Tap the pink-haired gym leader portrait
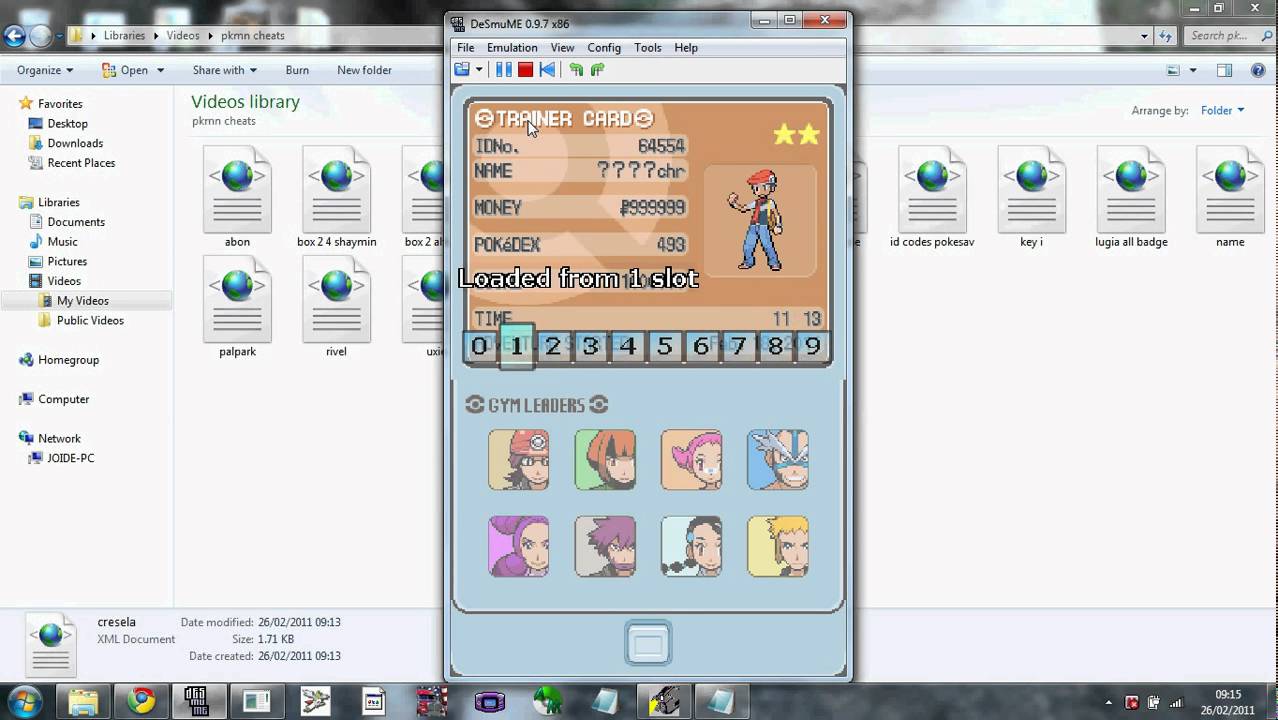The image size is (1278, 720). (691, 460)
